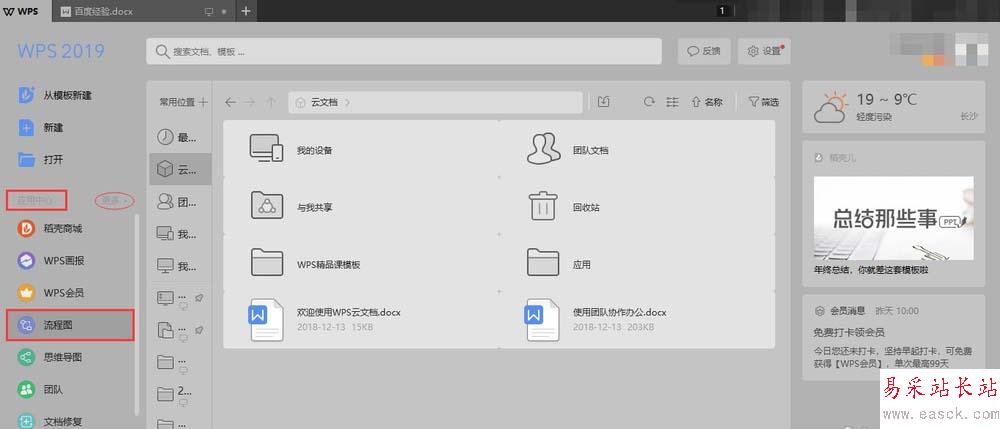Click the 年终总结，你就差这套模板啦 caption
This screenshot has width=1000, height=429.
coord(871,270)
